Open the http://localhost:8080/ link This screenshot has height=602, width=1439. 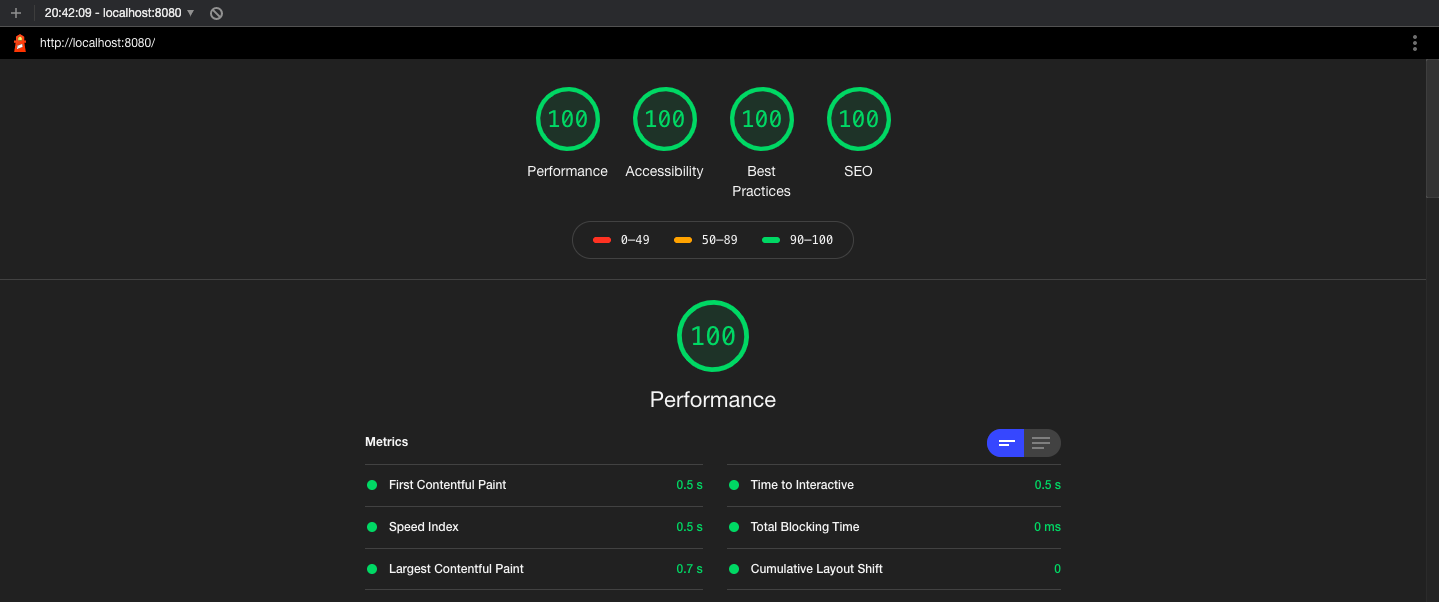[96, 43]
